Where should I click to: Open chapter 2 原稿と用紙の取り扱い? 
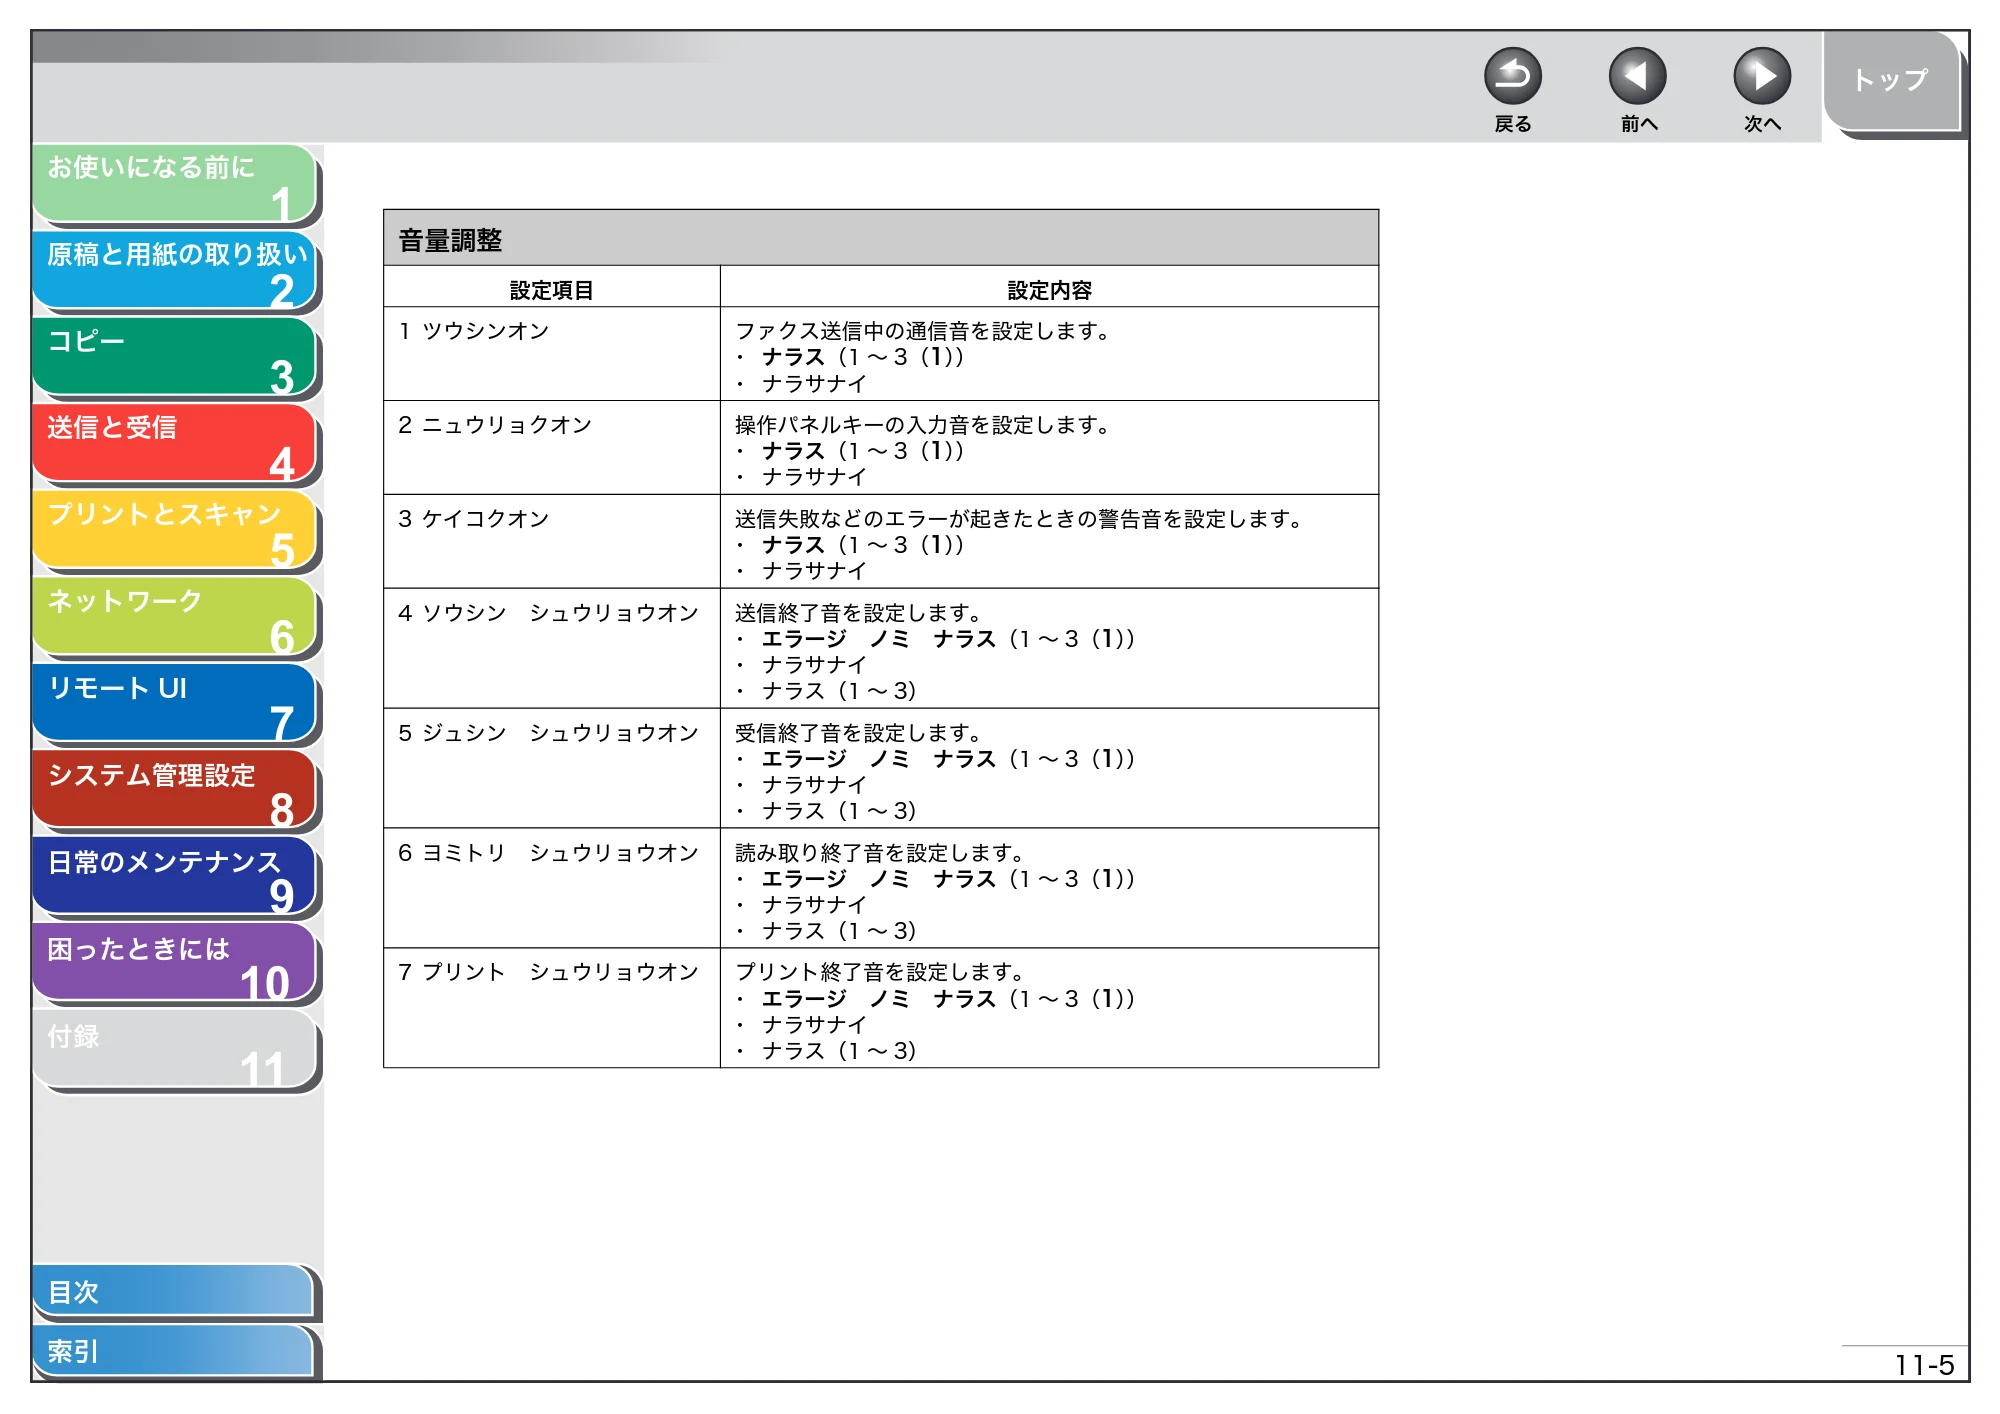175,270
